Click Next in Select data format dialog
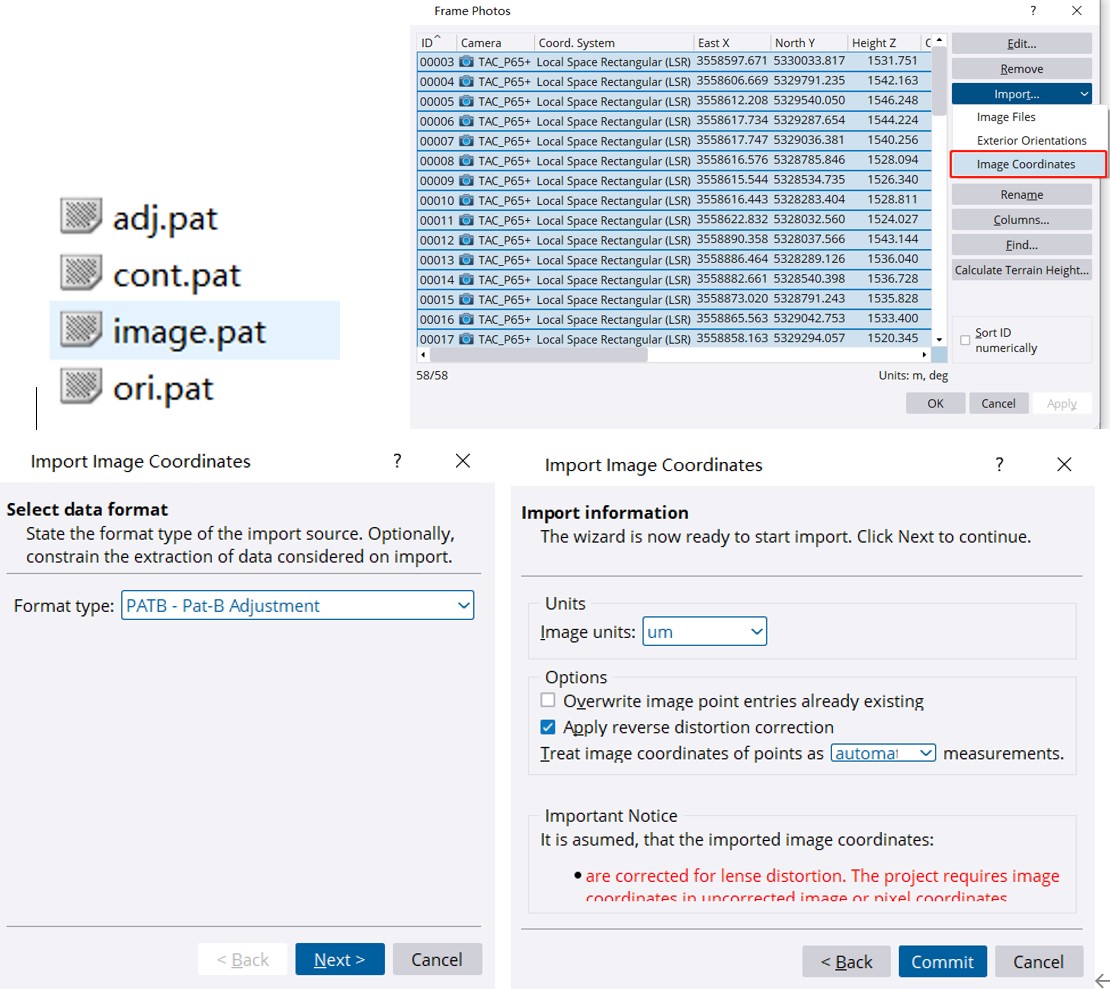The height and width of the screenshot is (989, 1110). tap(339, 959)
